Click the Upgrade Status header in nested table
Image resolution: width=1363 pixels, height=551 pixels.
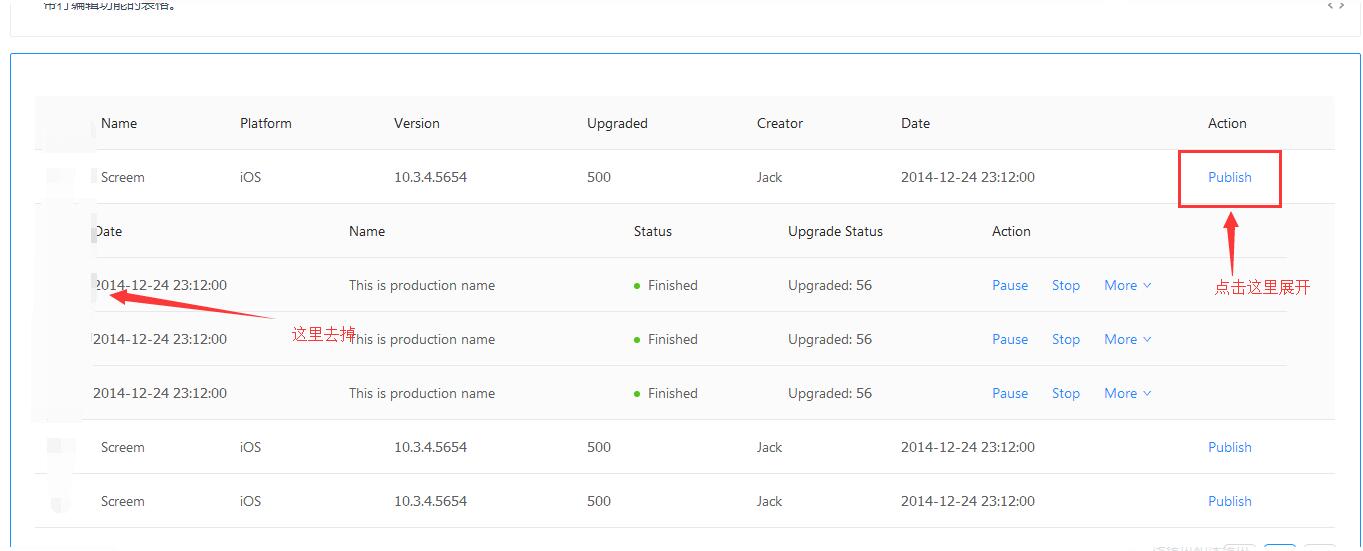pyautogui.click(x=835, y=231)
